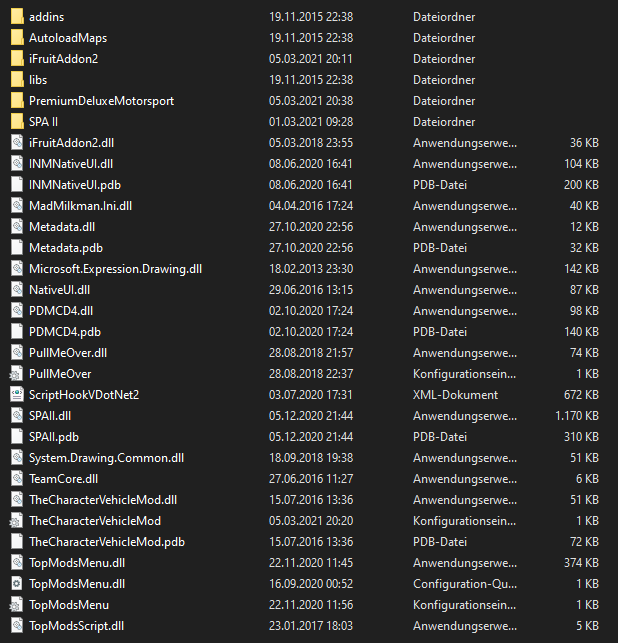Screen dimensions: 618x643
Task: Select the folder name "PremiumDeluxeMotorsport"
Action: coord(101,101)
